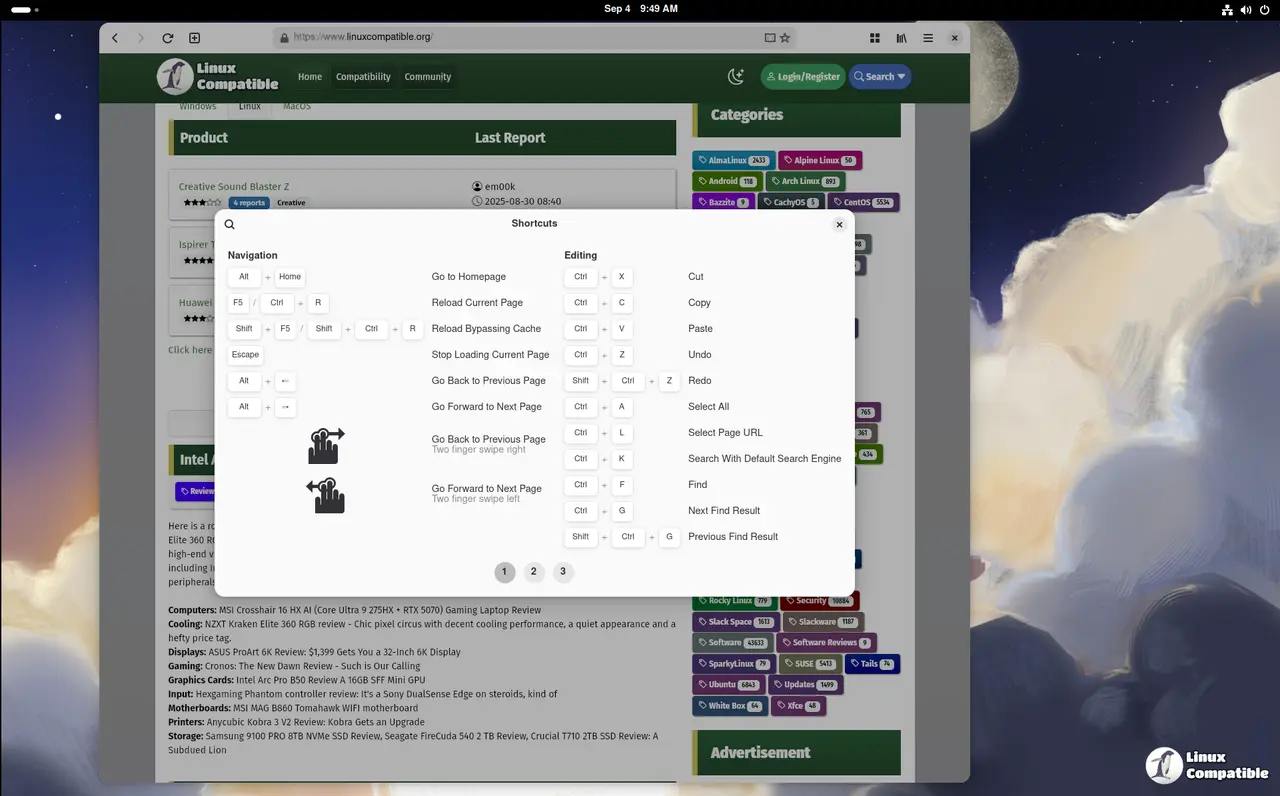
Task: Go to shortcuts page 3
Action: click(563, 572)
